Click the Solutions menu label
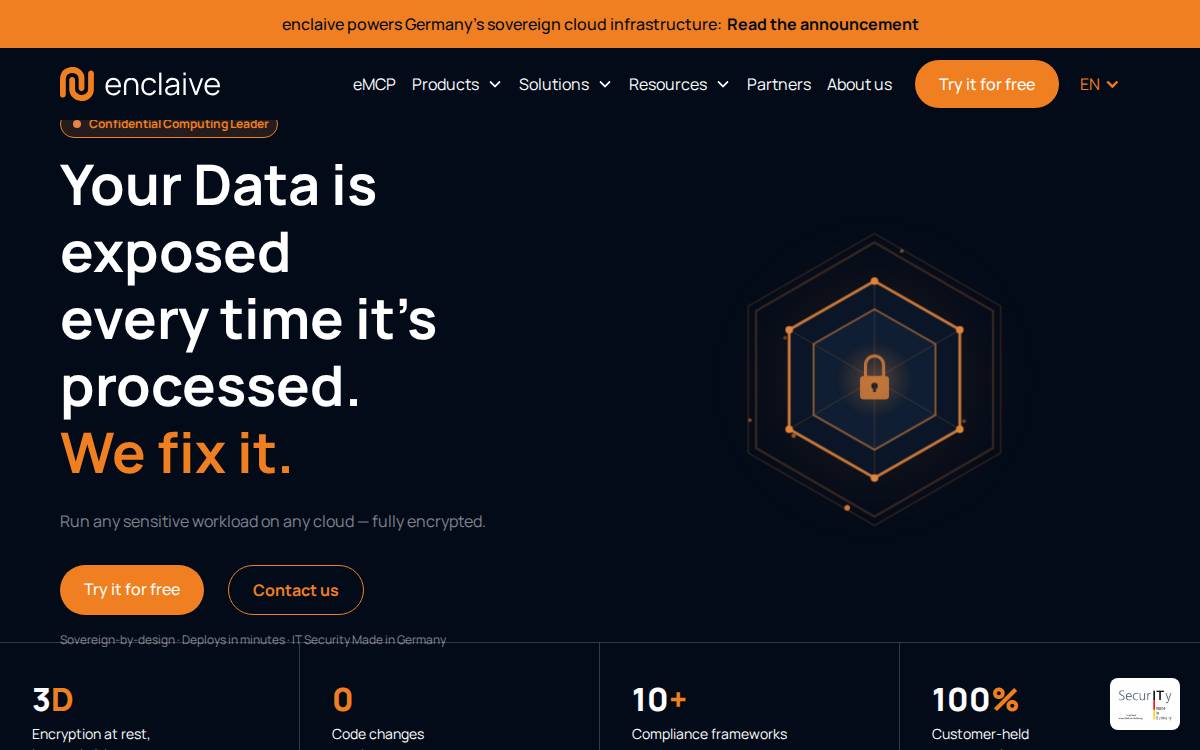The image size is (1200, 750). 554,84
